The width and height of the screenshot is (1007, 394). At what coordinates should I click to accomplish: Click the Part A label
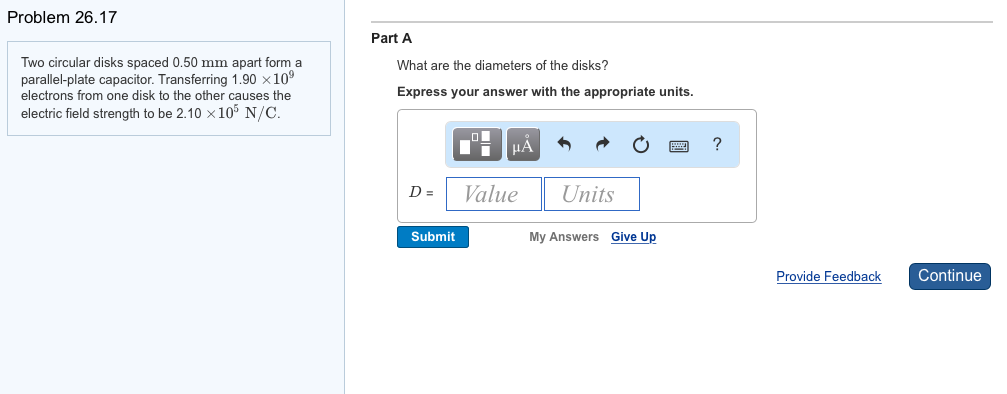click(392, 39)
